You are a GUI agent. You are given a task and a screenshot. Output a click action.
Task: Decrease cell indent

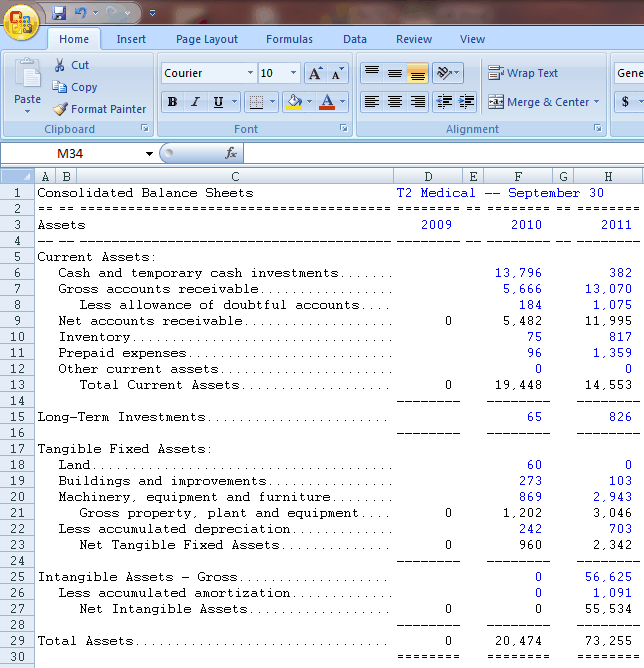(x=444, y=102)
